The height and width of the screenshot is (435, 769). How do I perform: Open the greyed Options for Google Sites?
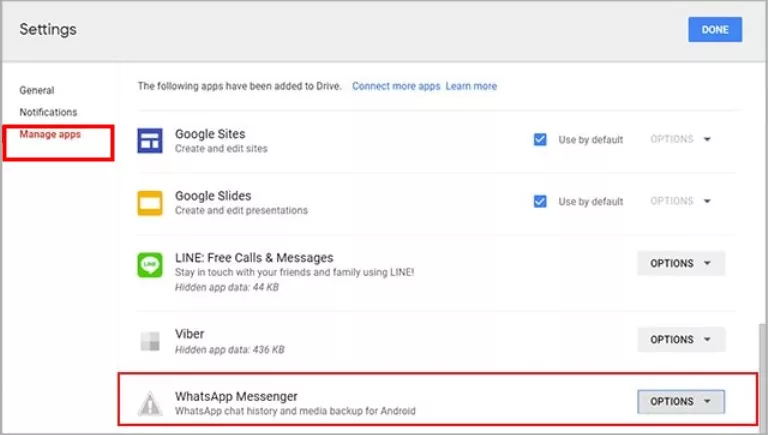pyautogui.click(x=680, y=139)
